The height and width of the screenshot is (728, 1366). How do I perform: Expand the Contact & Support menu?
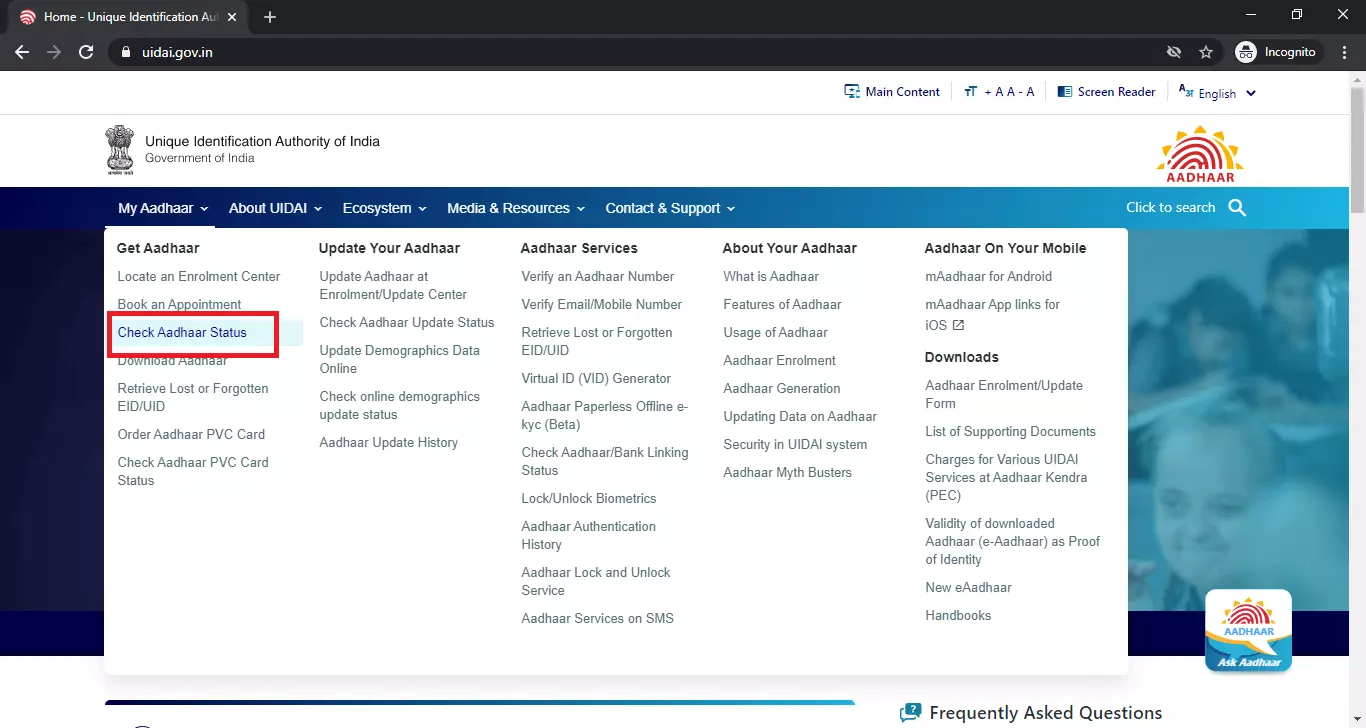tap(670, 208)
